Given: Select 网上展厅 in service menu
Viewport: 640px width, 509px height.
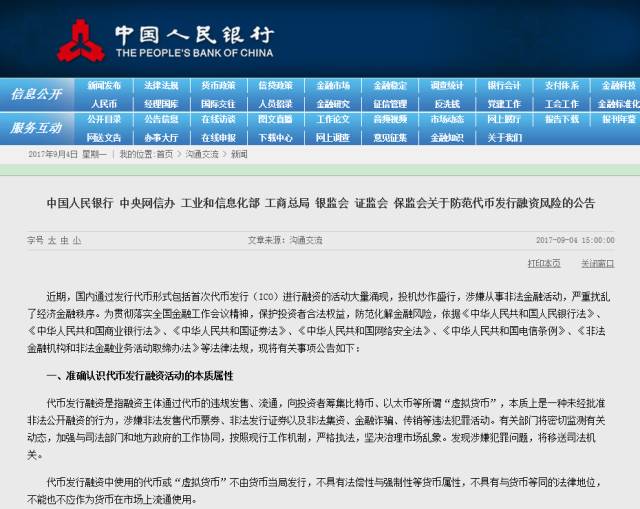Looking at the screenshot, I should pyautogui.click(x=504, y=119).
